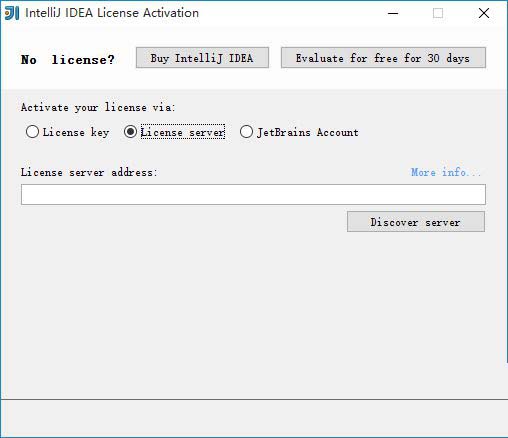508x438 pixels.
Task: Close the License Activation dialog
Action: (484, 13)
